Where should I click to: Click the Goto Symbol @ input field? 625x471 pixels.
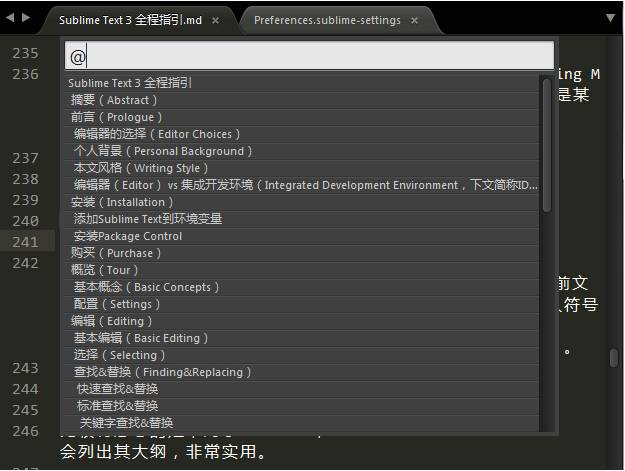[x=309, y=56]
